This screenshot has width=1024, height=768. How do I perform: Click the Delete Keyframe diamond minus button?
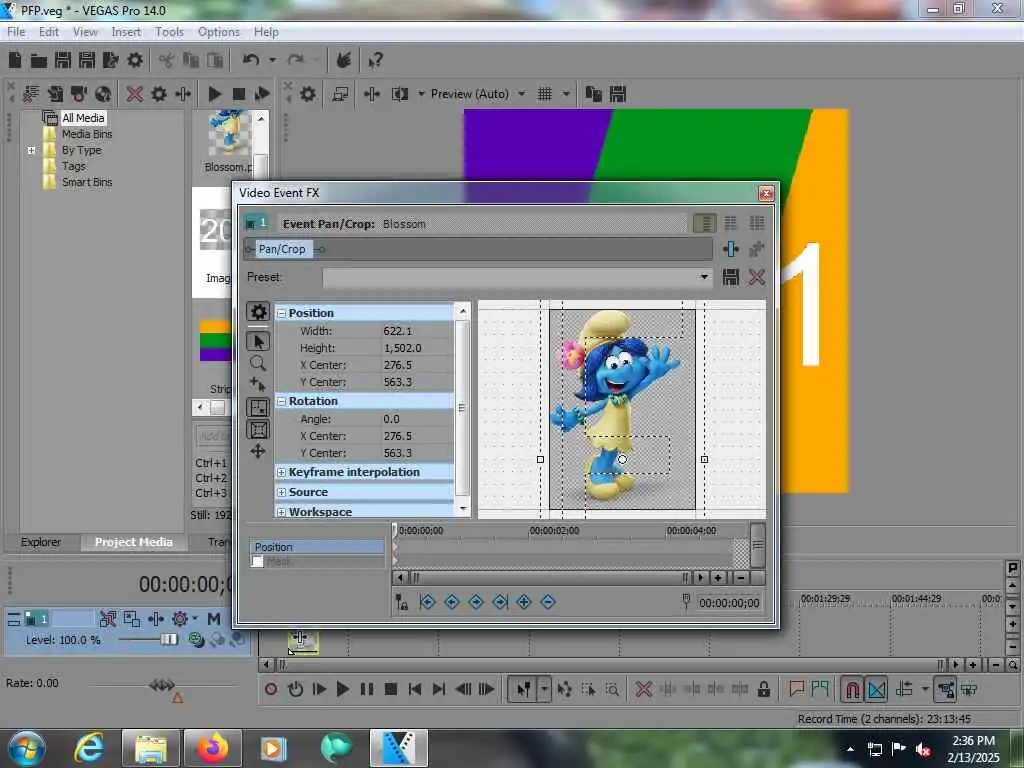[x=548, y=602]
